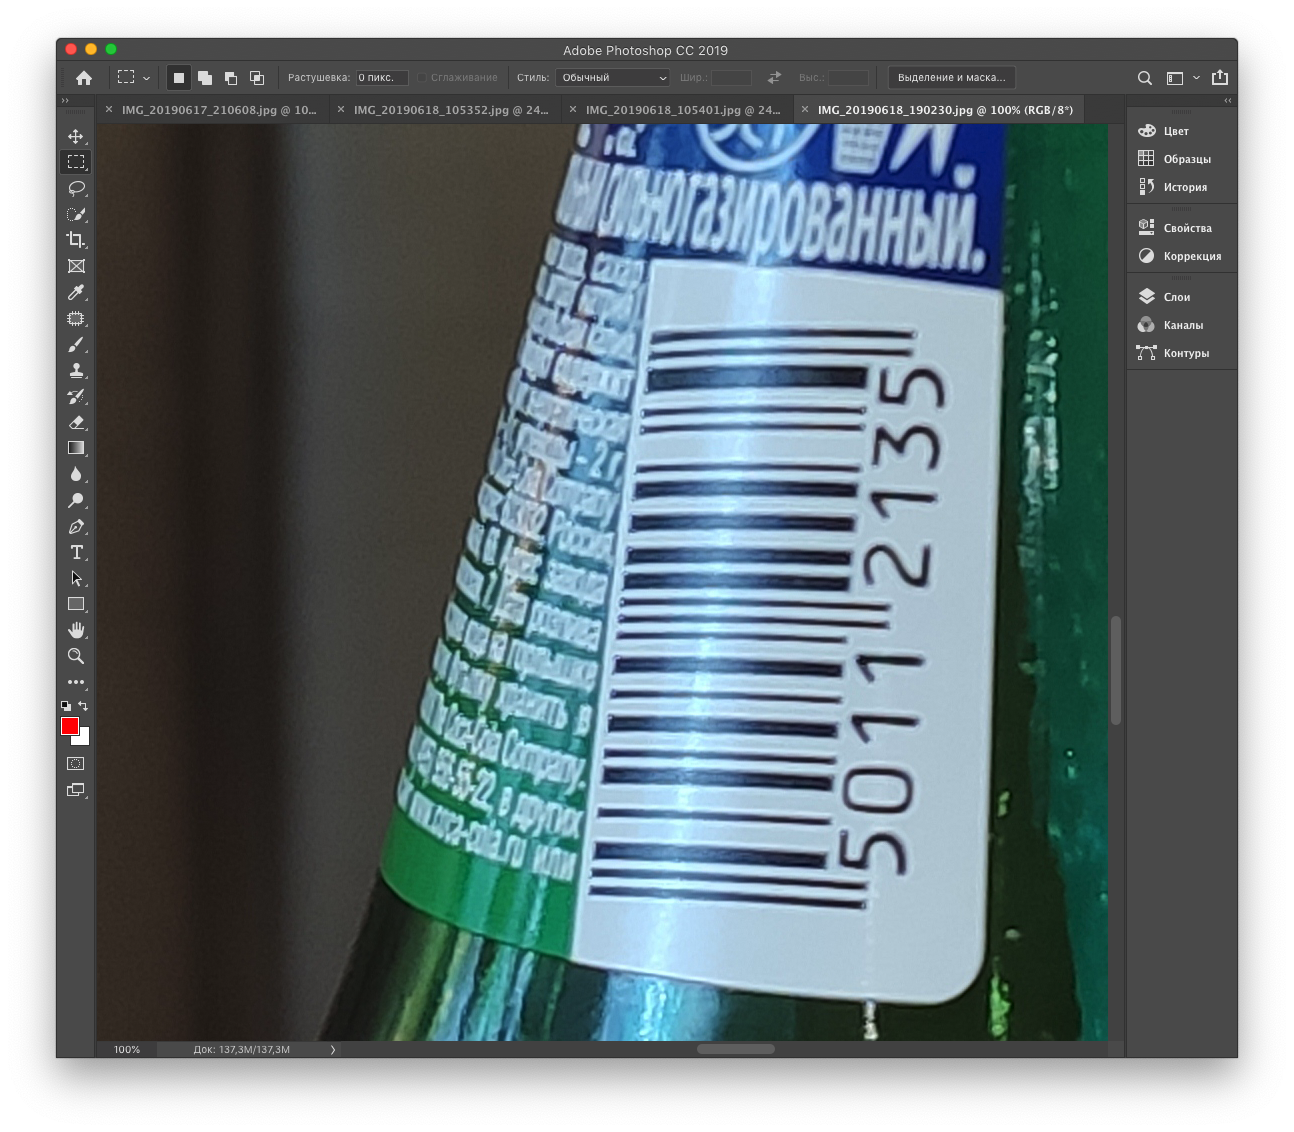Screen dimensions: 1294x1132
Task: Open the Стиль dropdown set to Обычный
Action: [x=613, y=78]
